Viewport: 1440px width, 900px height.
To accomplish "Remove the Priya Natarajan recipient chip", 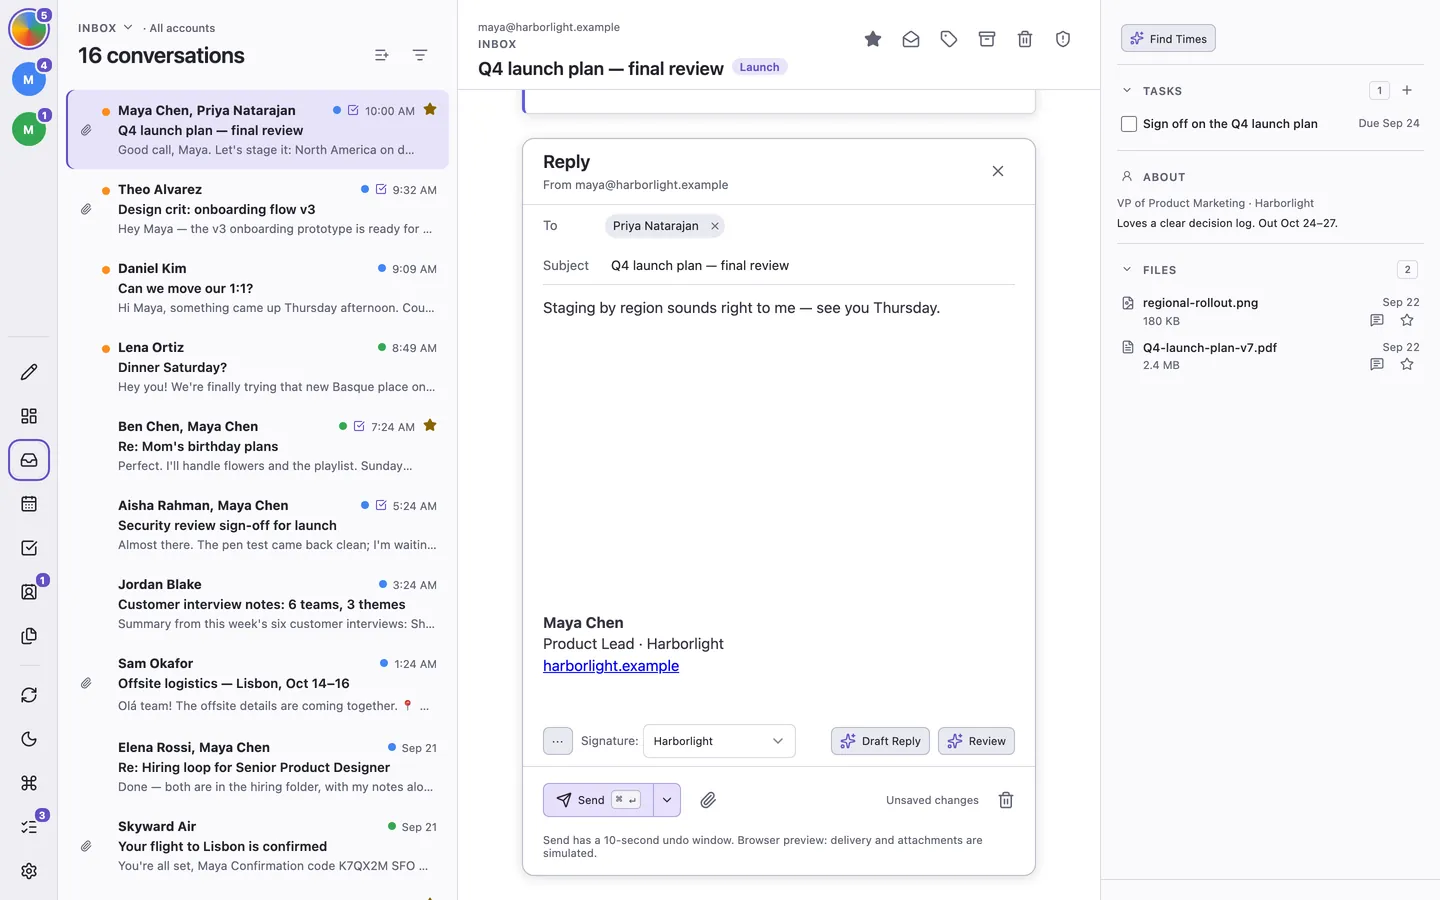I will pos(715,226).
